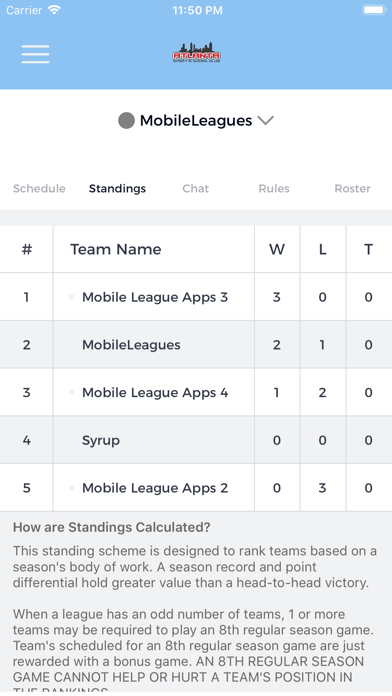Select the Mobile League Apps 3 row
Image resolution: width=392 pixels, height=696 pixels.
click(x=196, y=297)
